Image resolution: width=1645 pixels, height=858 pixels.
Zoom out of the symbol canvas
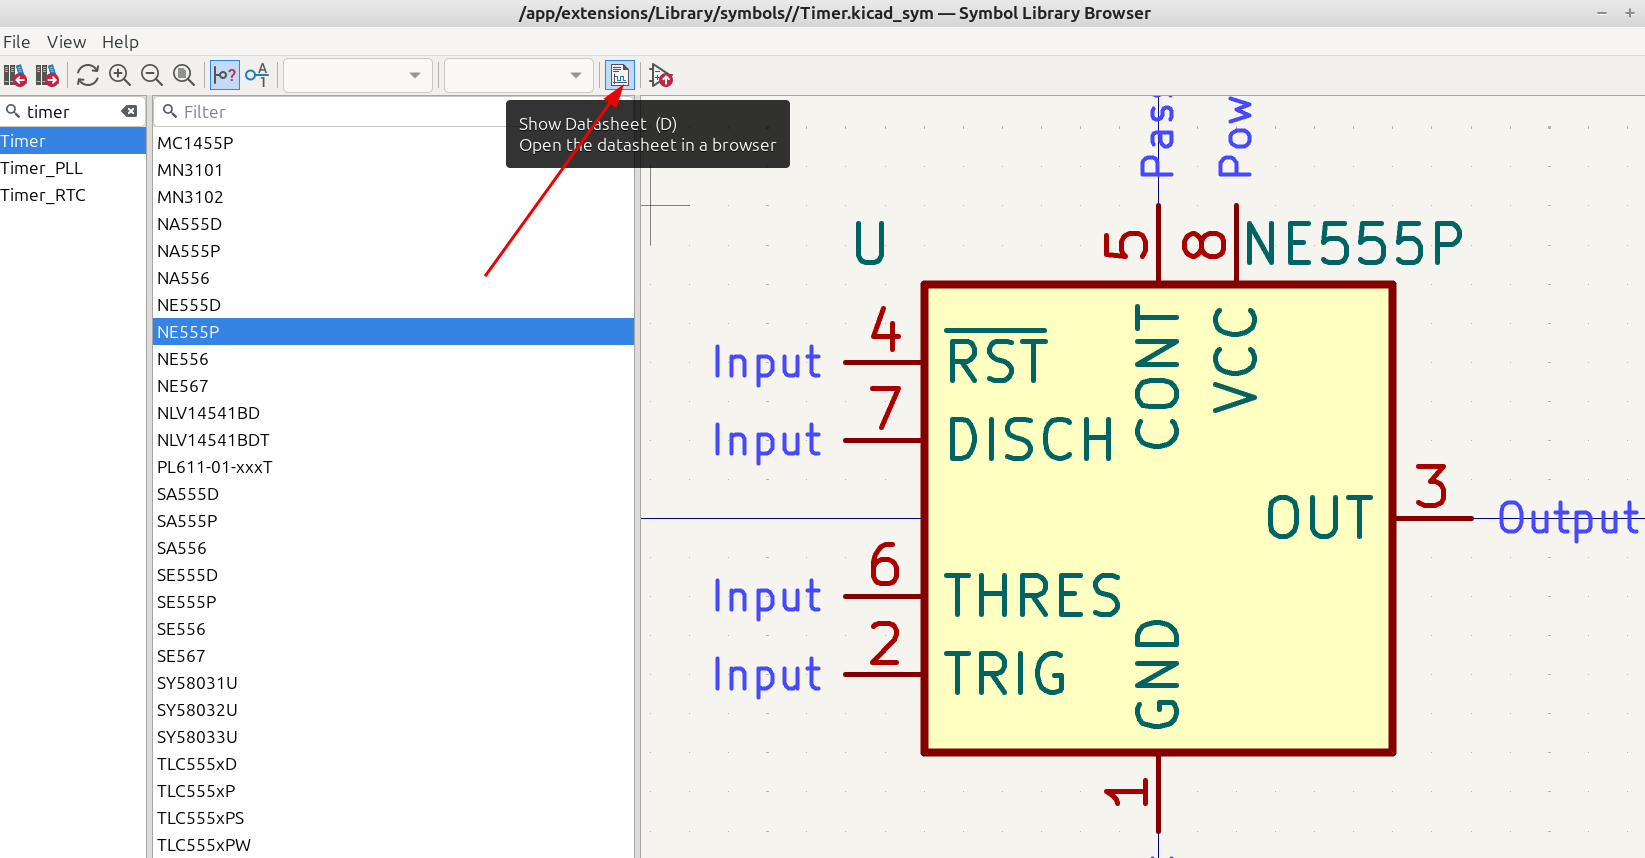pos(152,75)
